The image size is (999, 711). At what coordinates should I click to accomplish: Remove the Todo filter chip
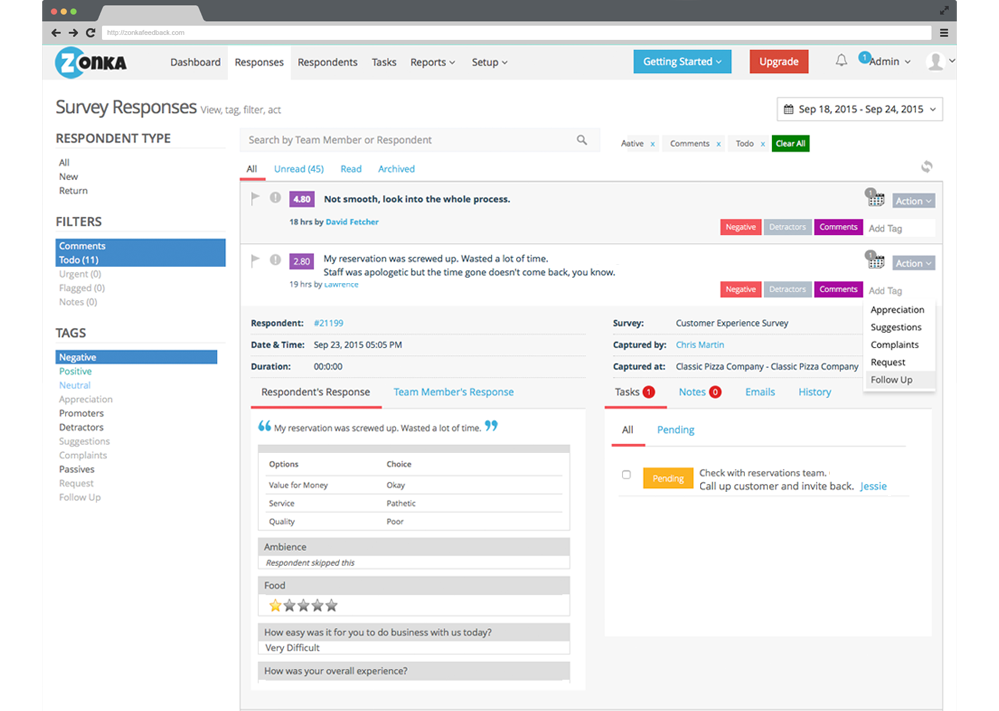tap(763, 144)
